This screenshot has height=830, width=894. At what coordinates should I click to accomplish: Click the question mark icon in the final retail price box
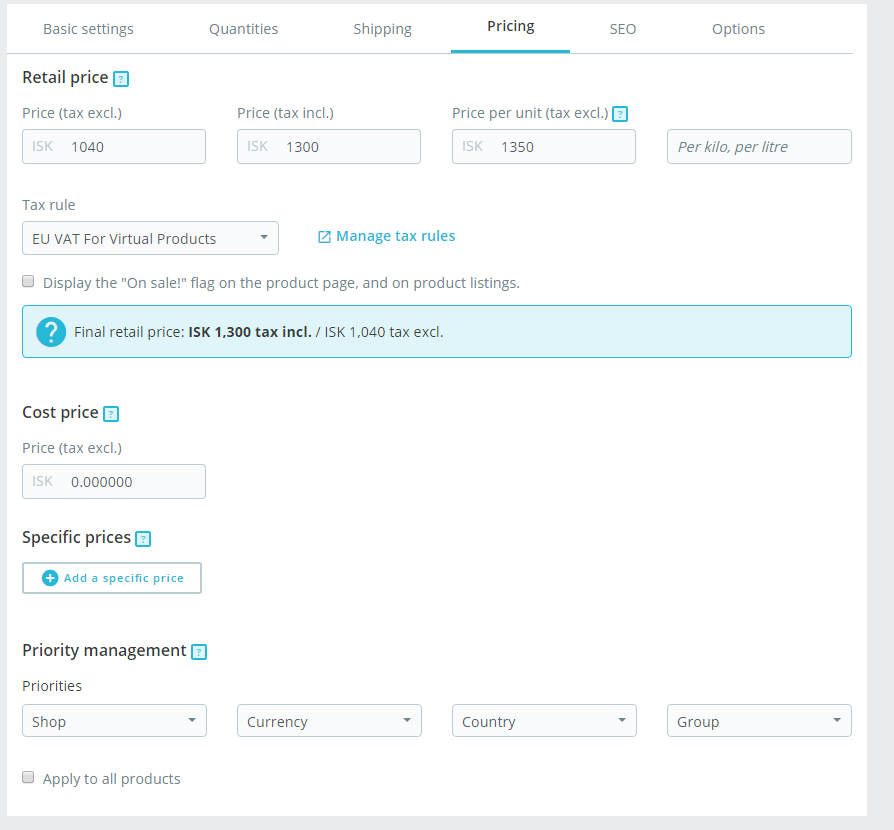point(51,332)
